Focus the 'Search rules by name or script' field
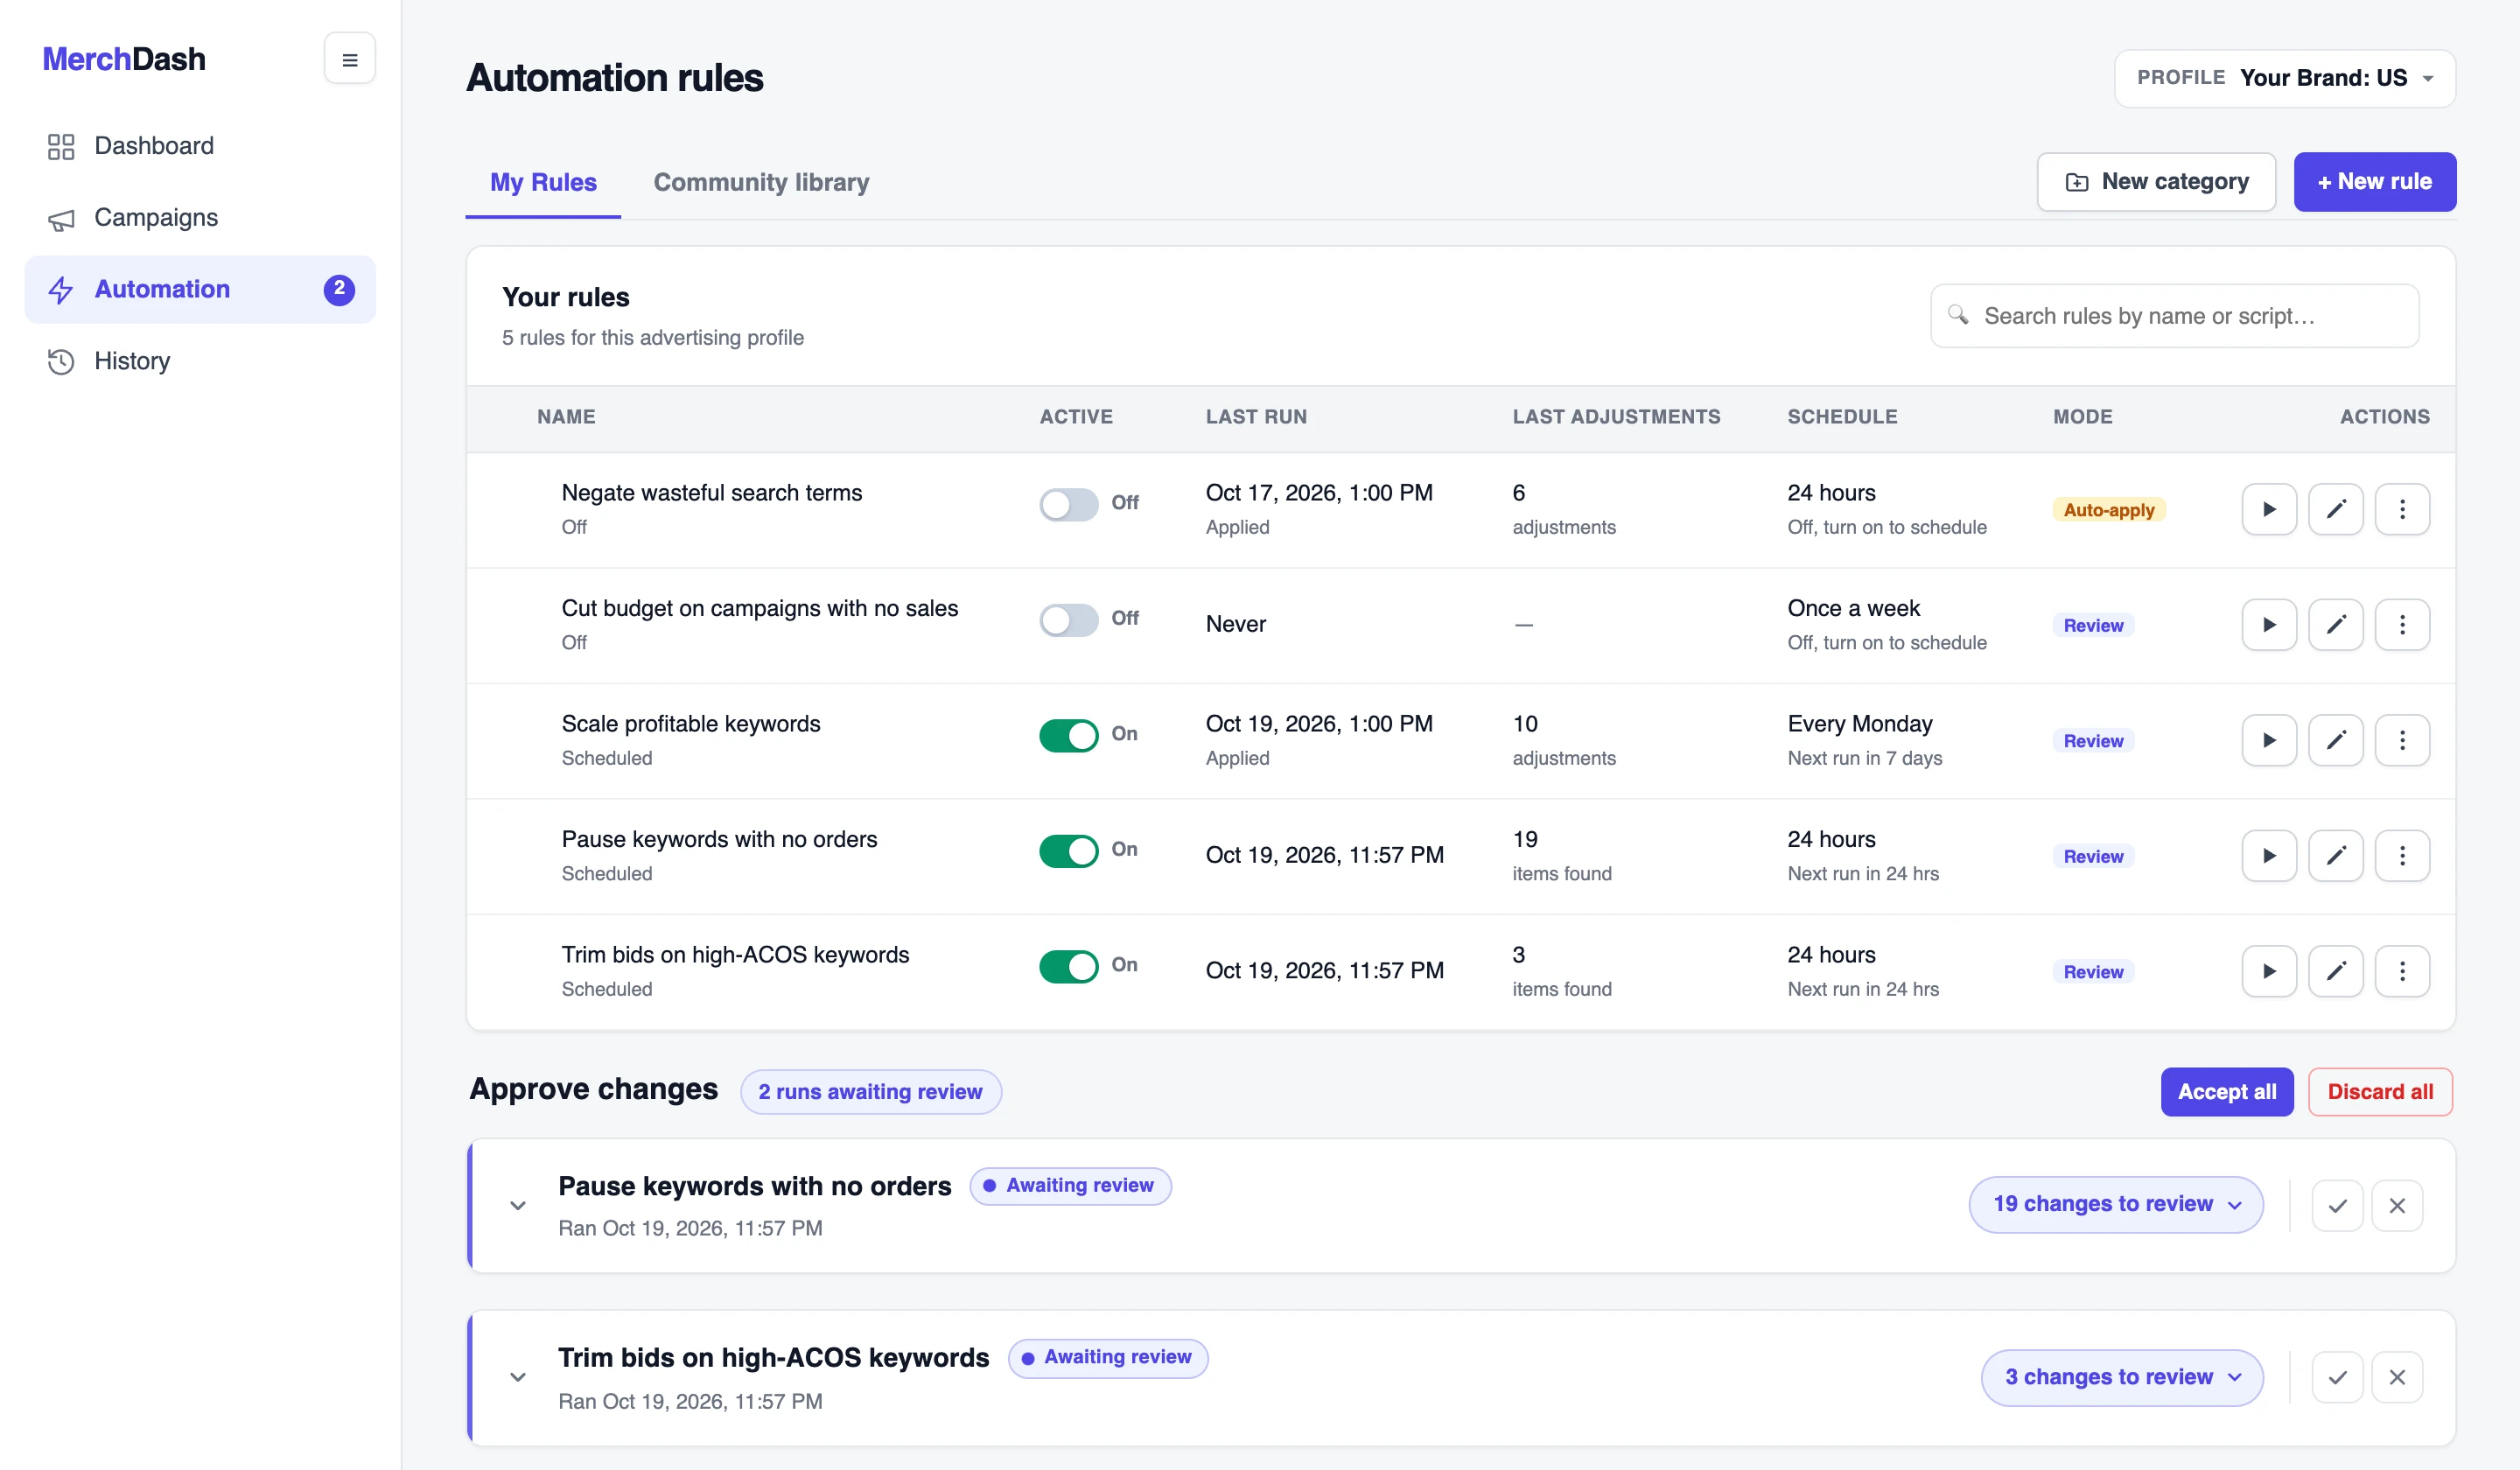This screenshot has height=1470, width=2520. tap(2174, 316)
